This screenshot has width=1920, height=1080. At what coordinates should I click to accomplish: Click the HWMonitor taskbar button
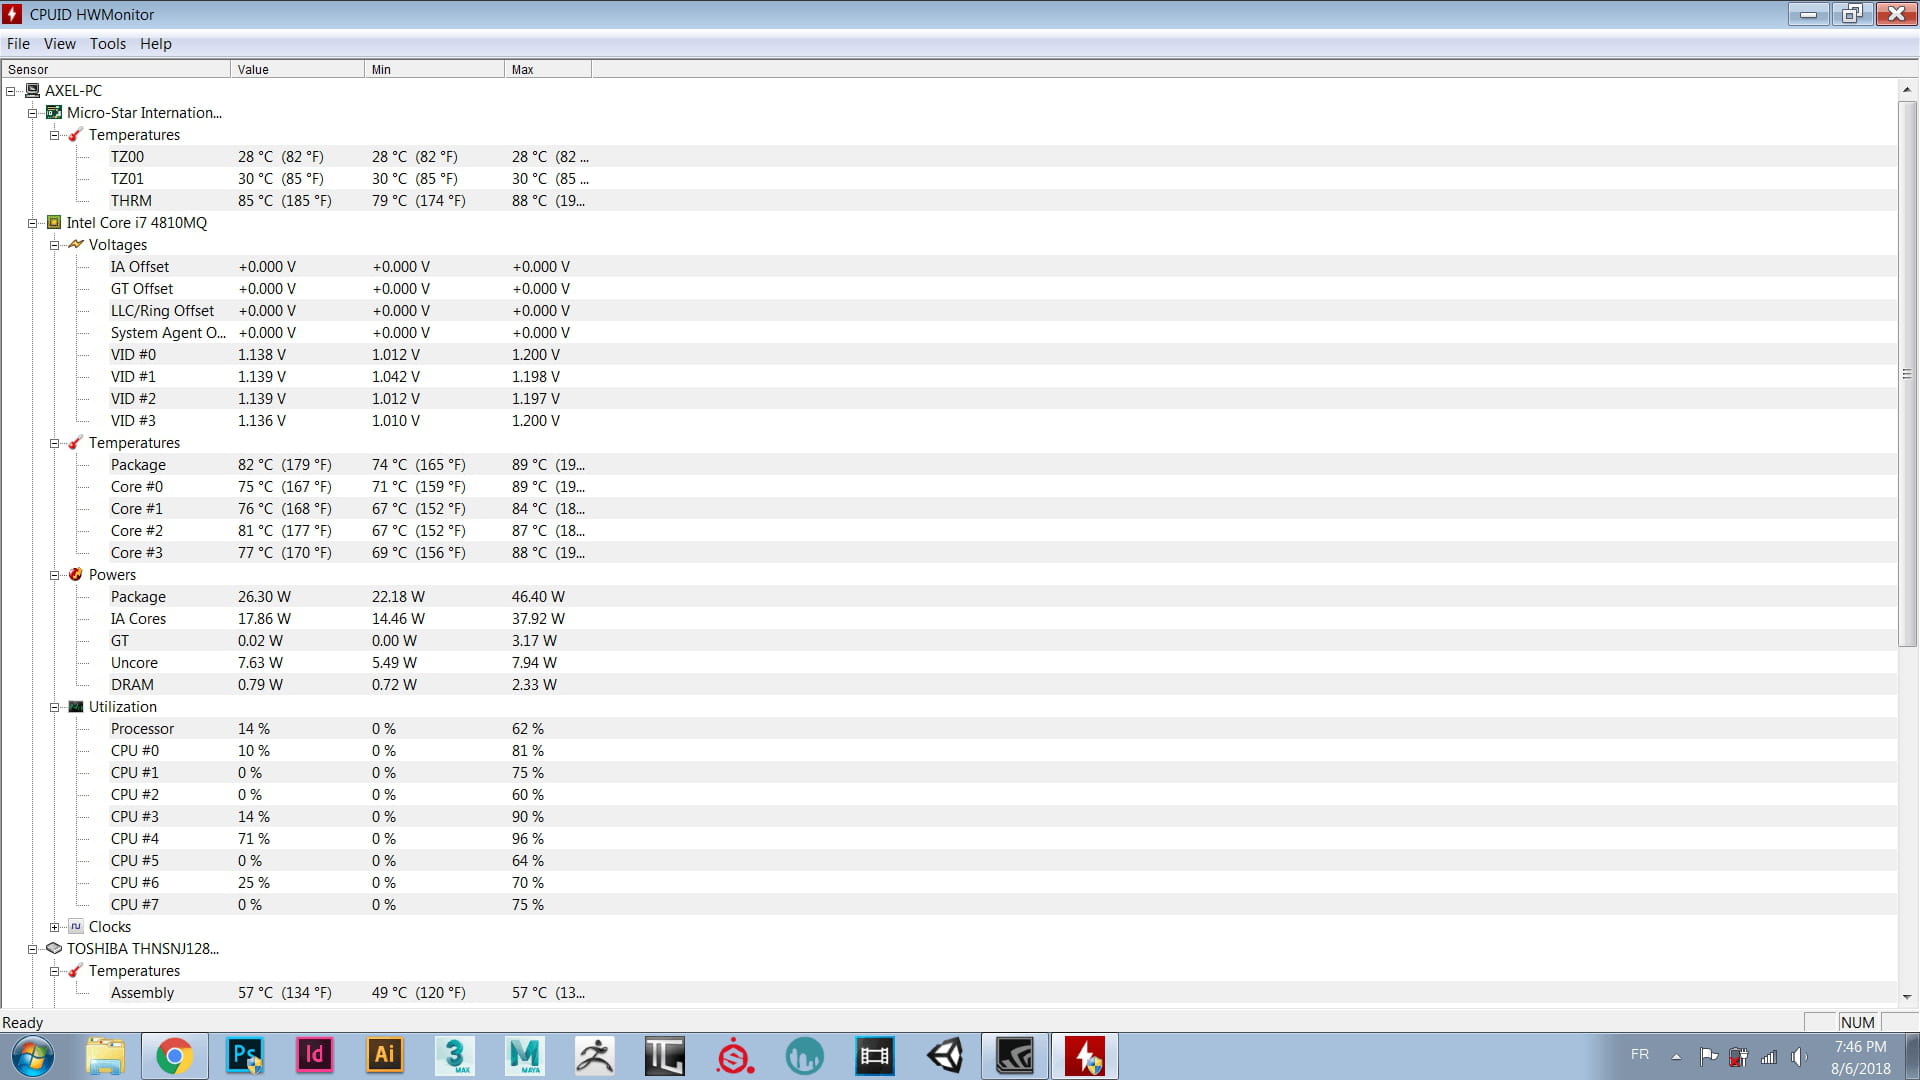point(1085,1056)
